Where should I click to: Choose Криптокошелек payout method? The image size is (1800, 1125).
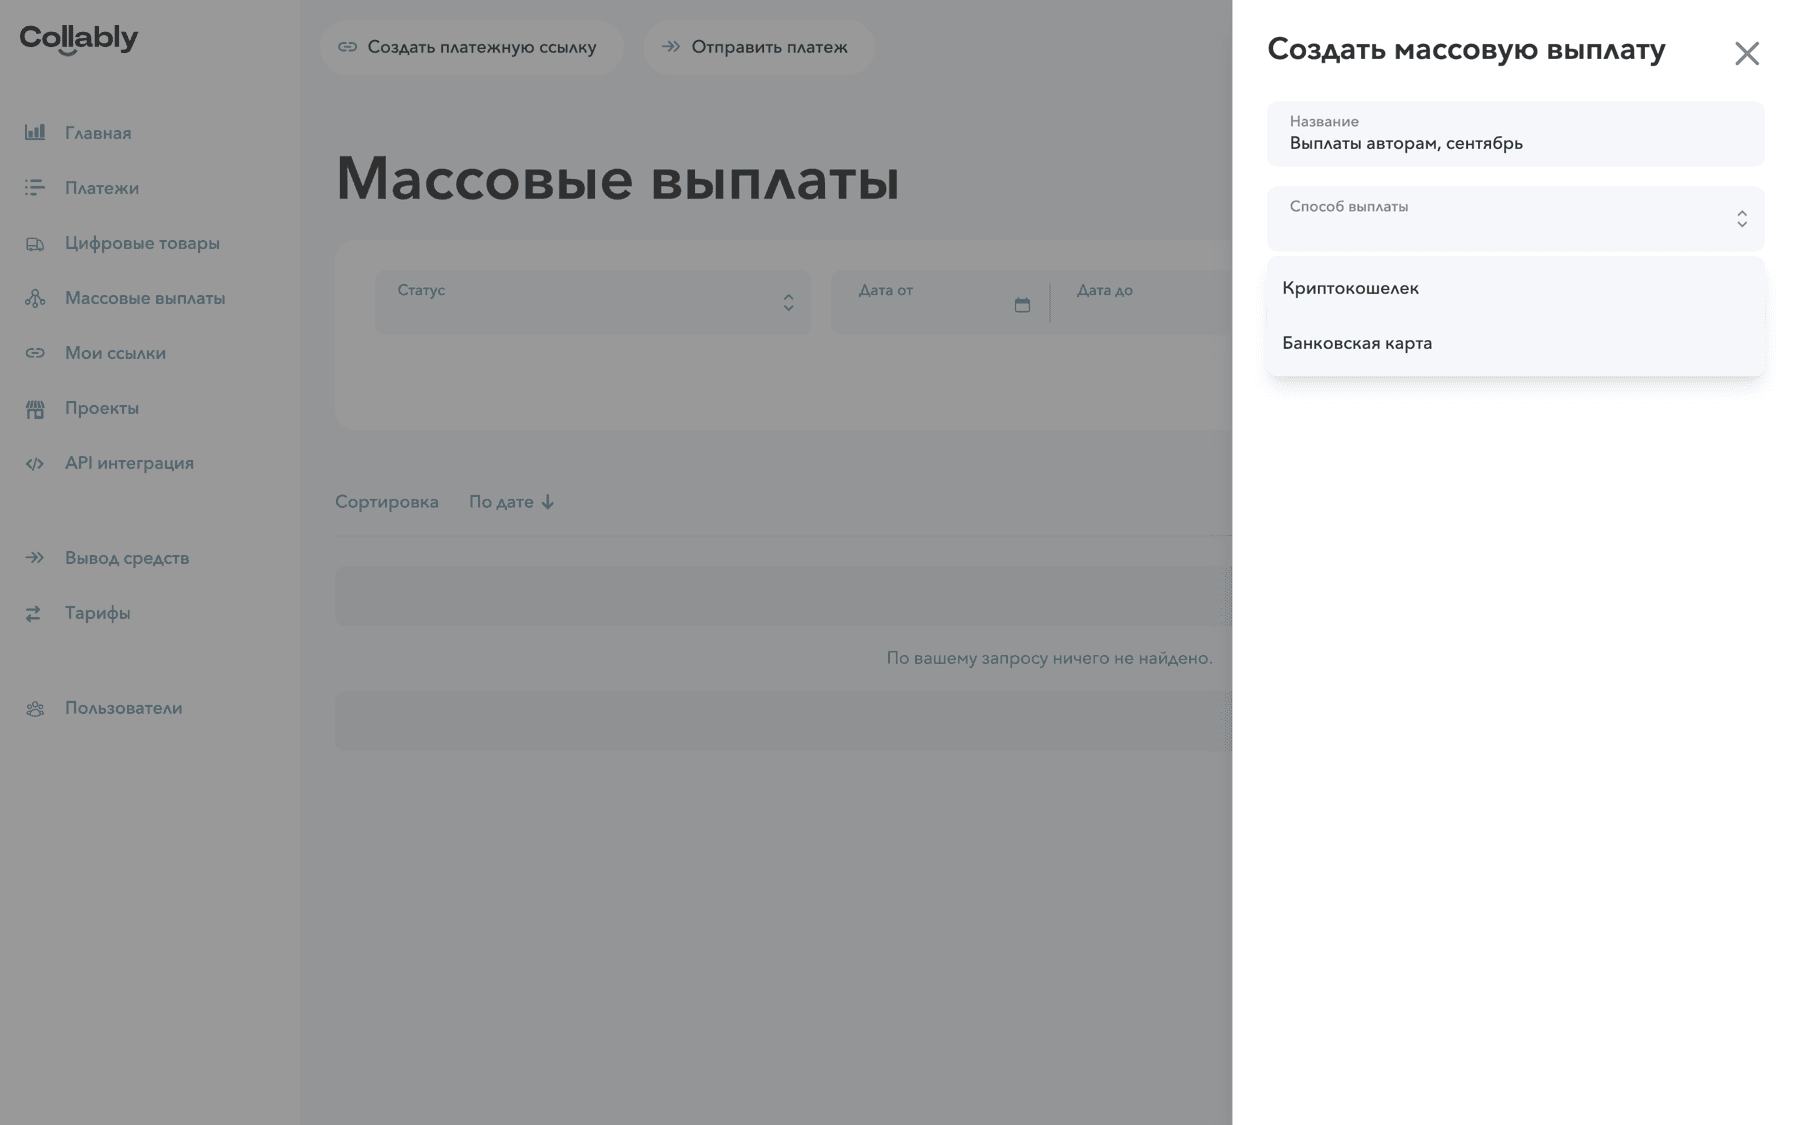pos(1515,288)
